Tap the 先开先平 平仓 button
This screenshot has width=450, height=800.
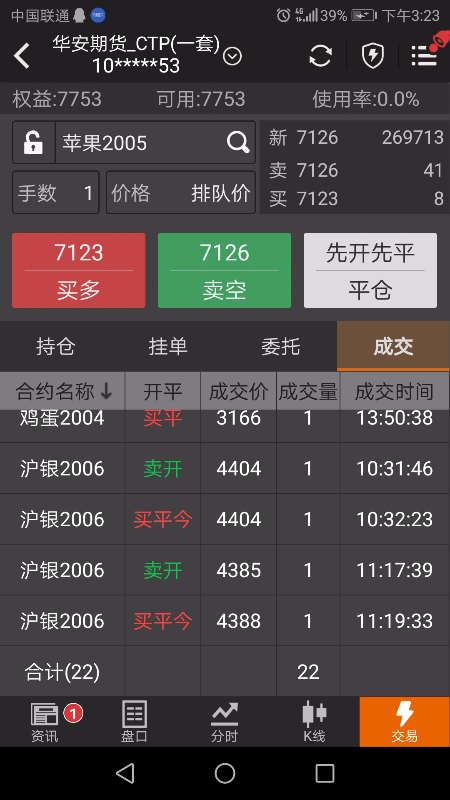370,270
